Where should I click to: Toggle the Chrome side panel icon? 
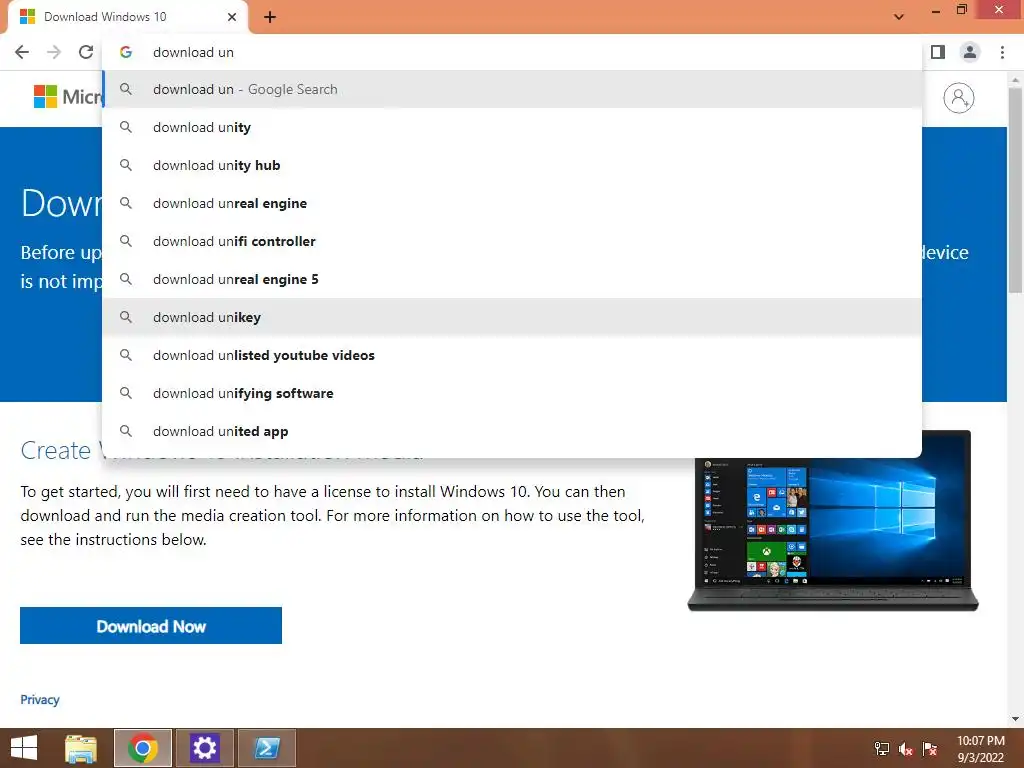click(938, 52)
